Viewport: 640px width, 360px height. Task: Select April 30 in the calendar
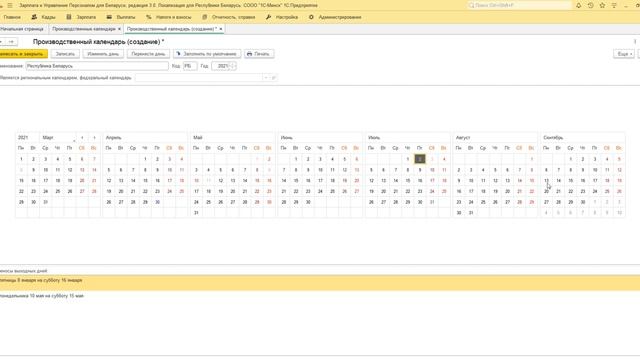click(x=157, y=202)
